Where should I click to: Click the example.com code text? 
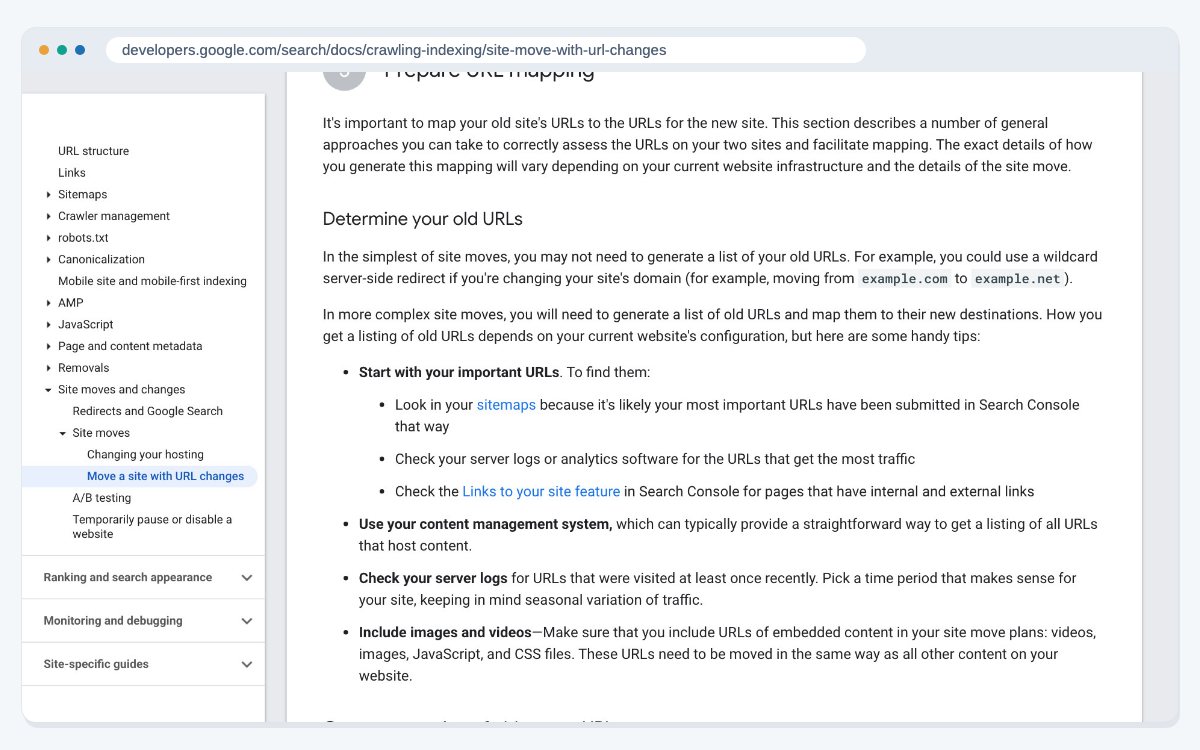pos(904,279)
